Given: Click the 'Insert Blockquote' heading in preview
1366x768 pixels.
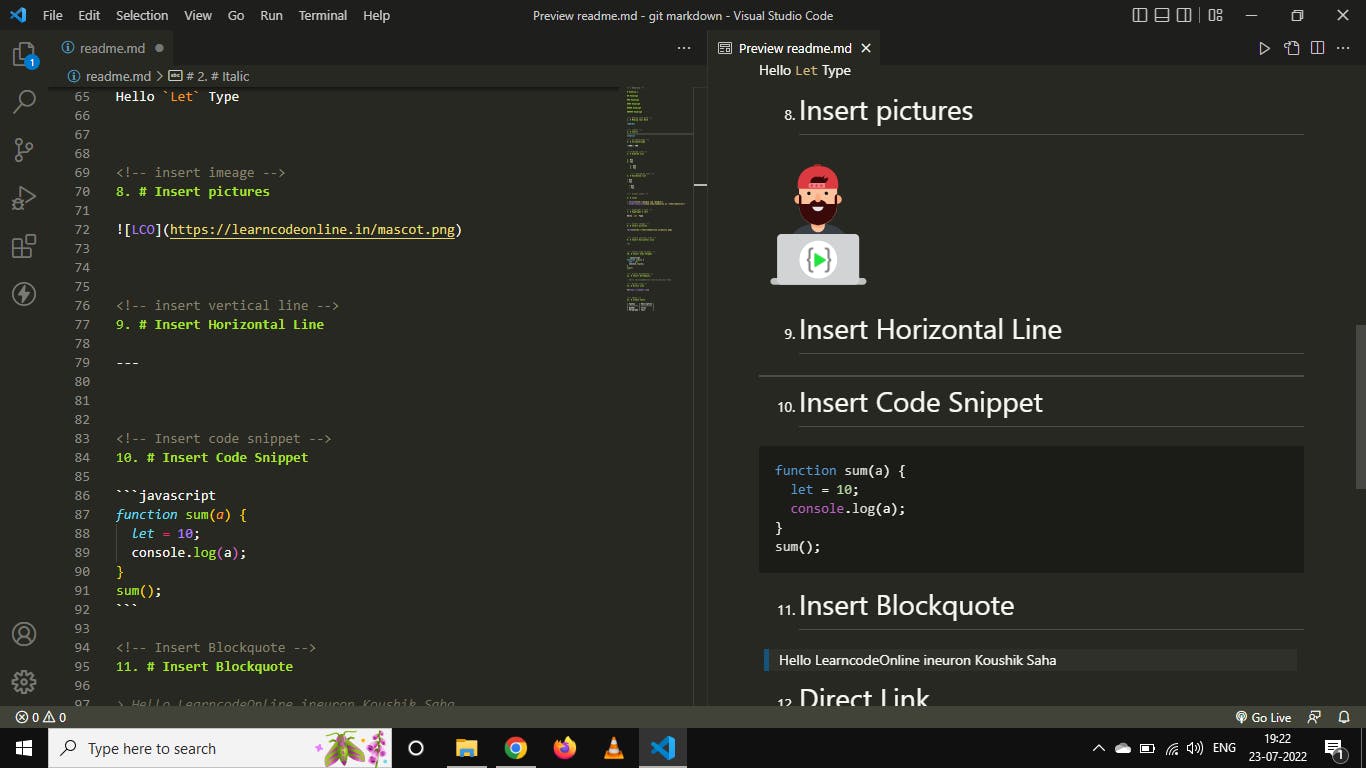Looking at the screenshot, I should click(x=906, y=606).
